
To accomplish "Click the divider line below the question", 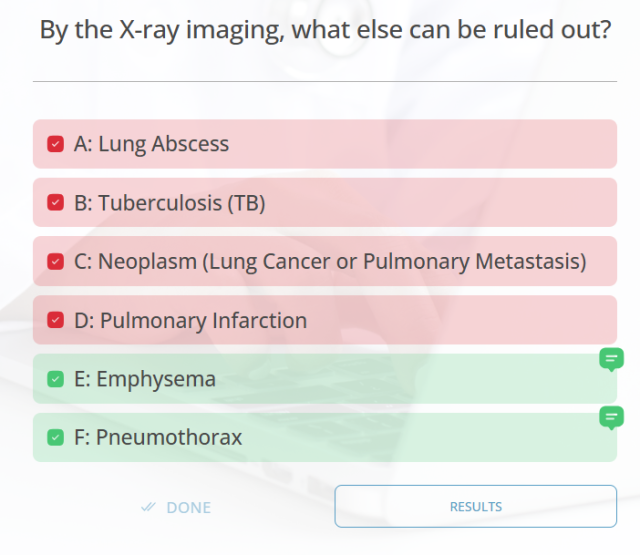I will [x=325, y=81].
